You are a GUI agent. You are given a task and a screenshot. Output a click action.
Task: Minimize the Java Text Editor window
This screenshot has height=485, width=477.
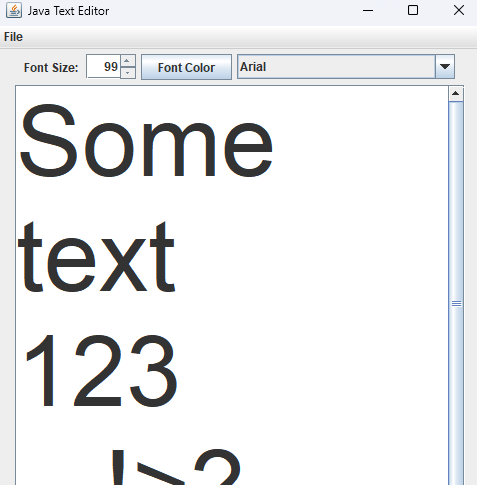click(368, 11)
